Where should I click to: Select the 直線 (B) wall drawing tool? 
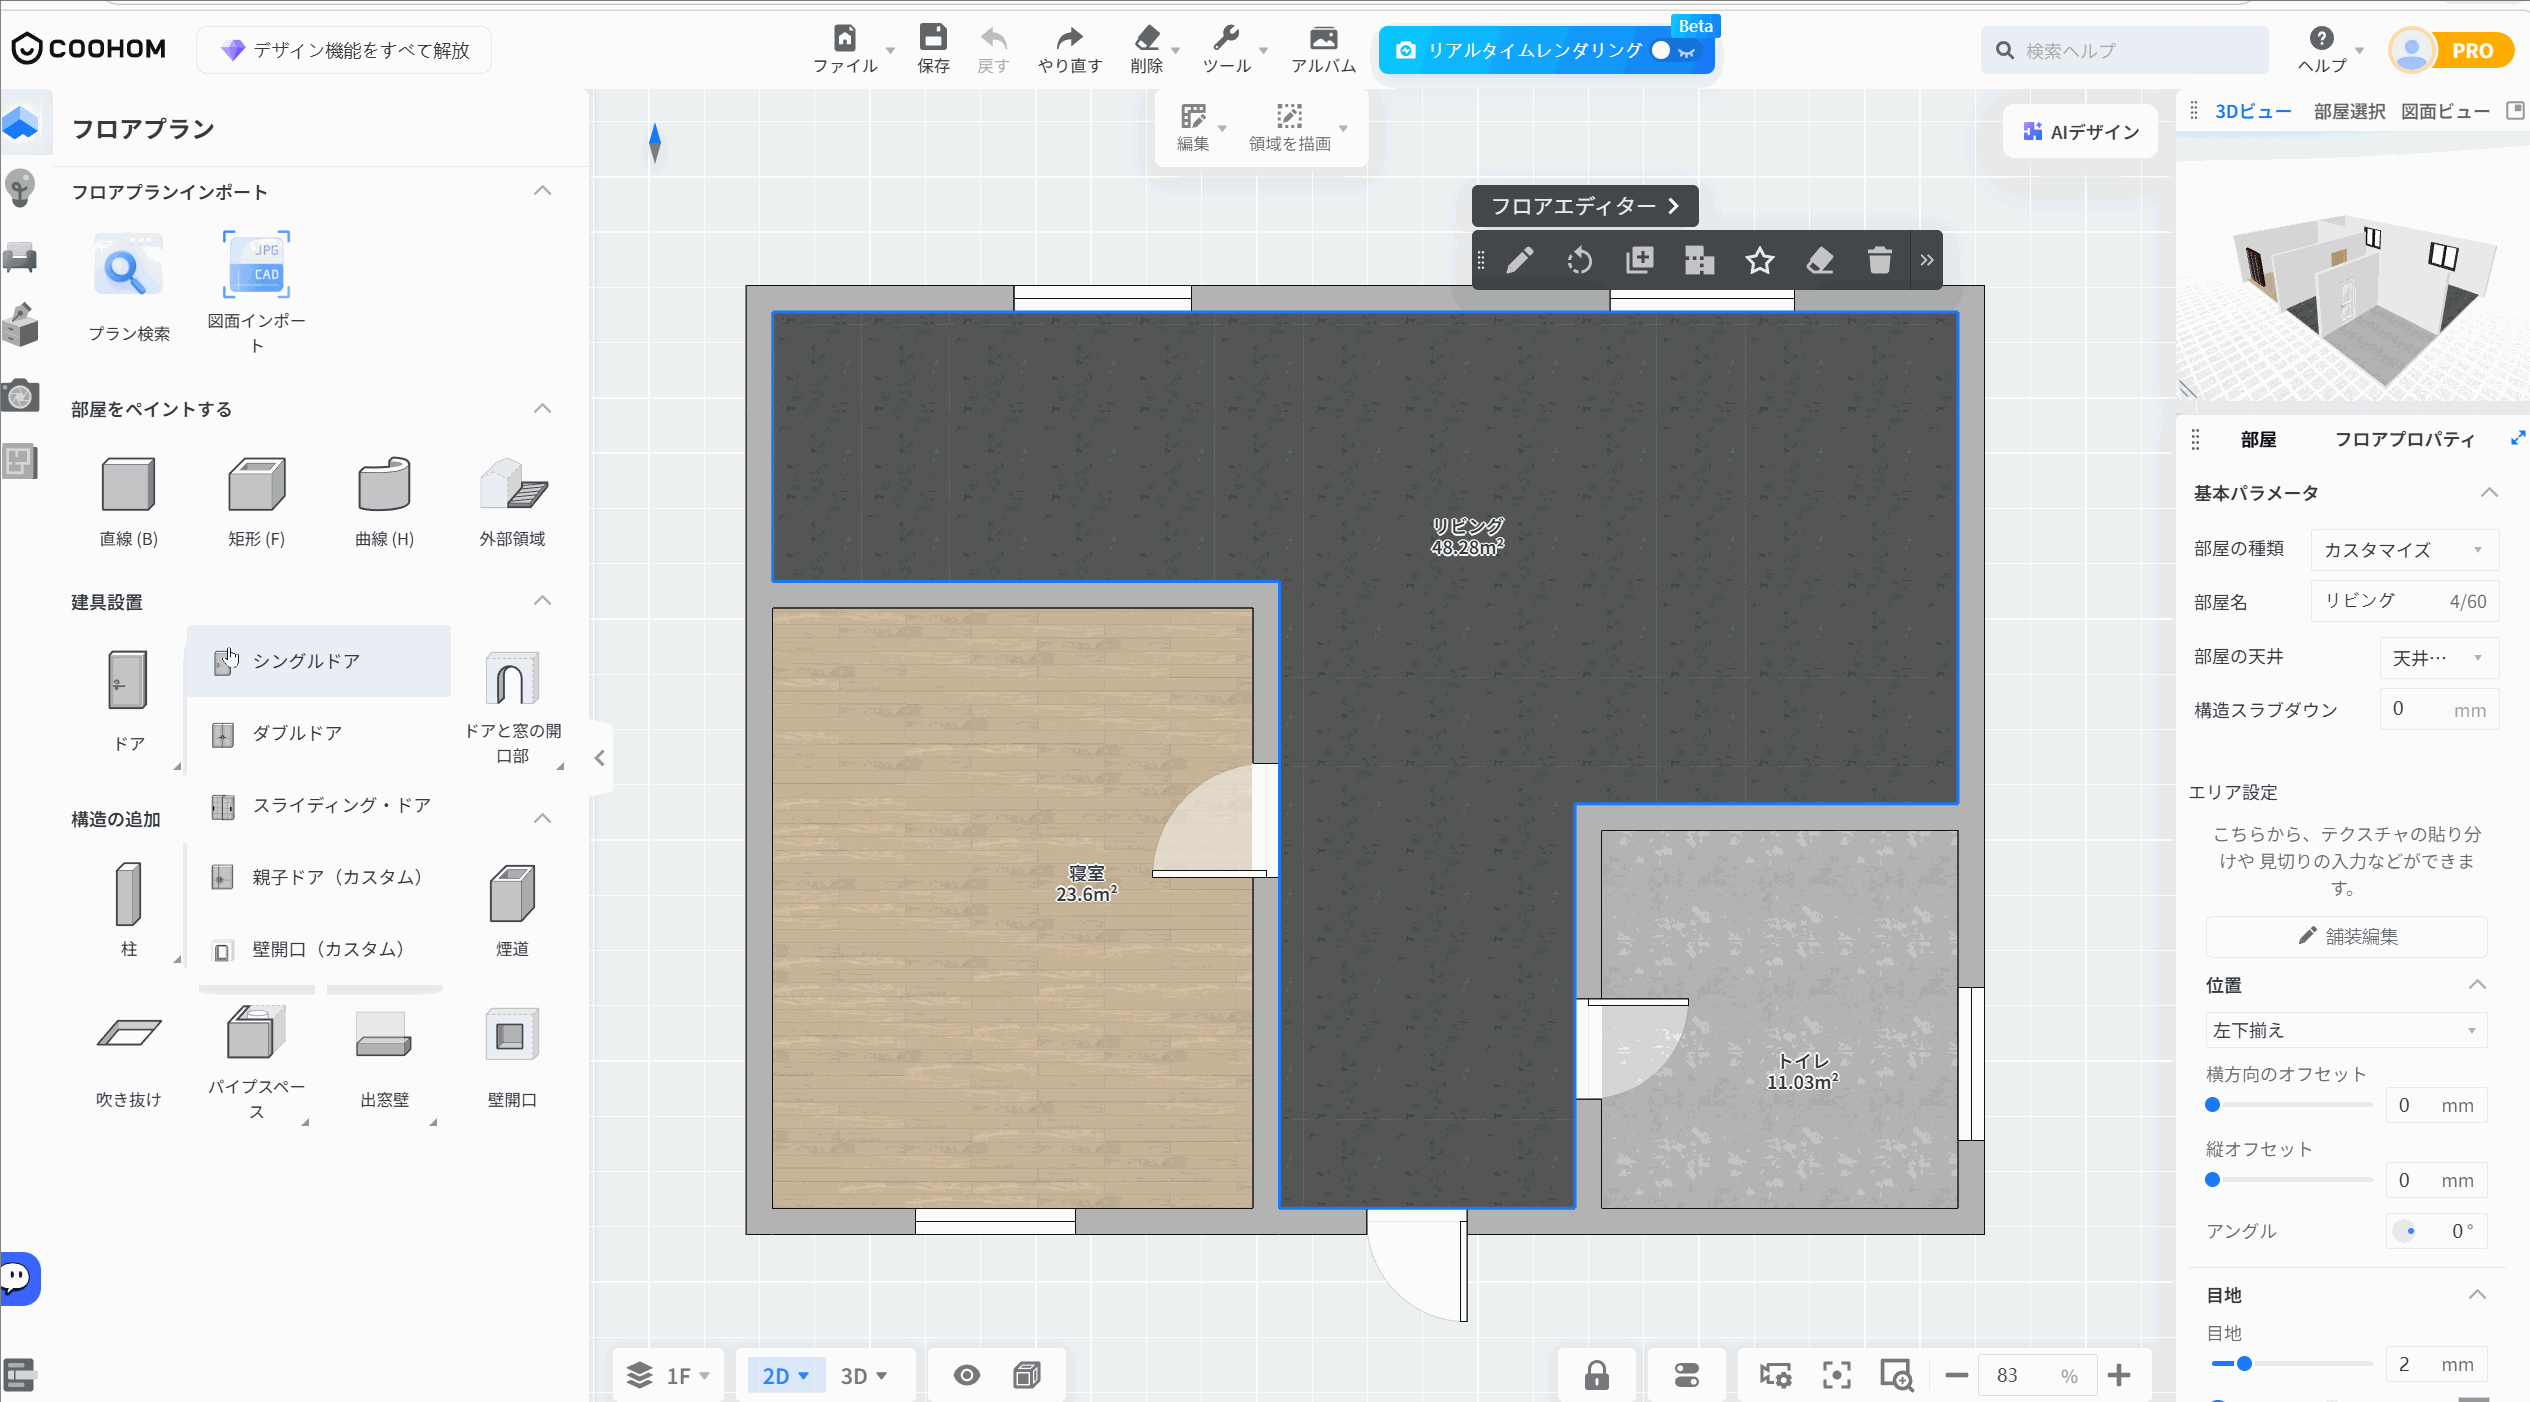coord(128,485)
